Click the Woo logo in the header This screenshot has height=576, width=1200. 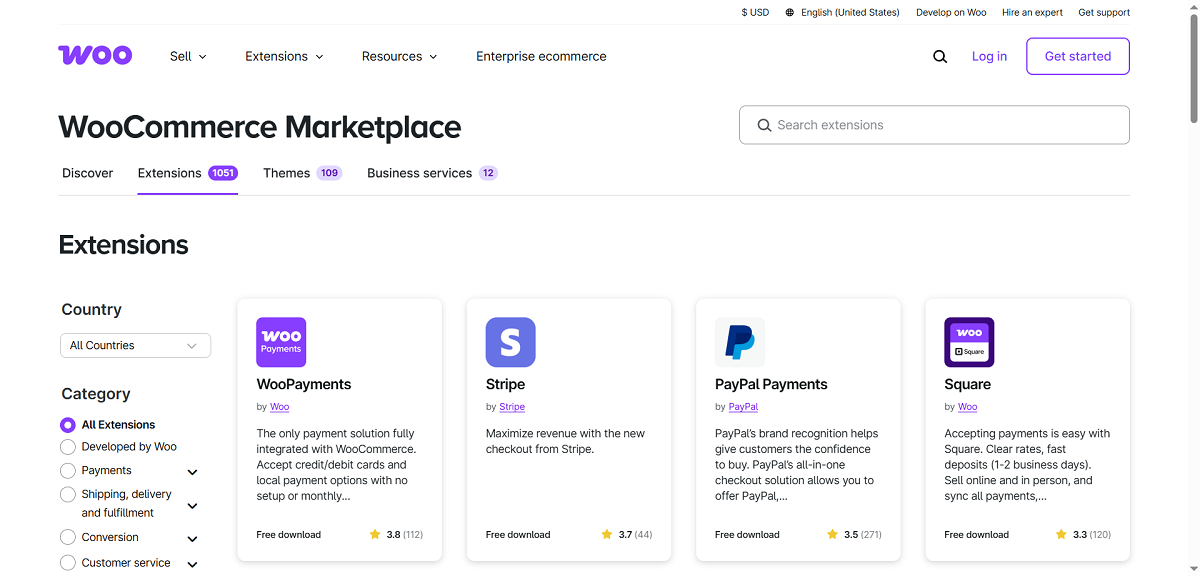click(x=95, y=56)
